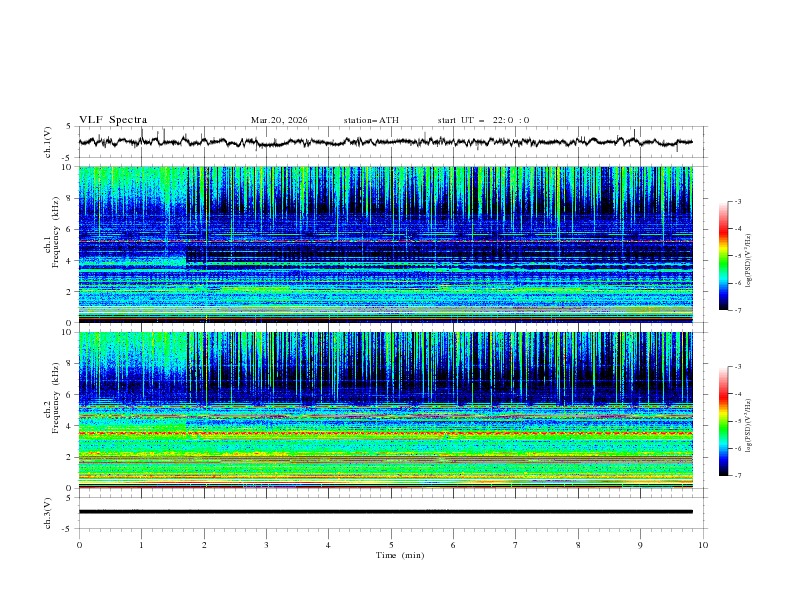Click the time axis tick label '5'

(391, 545)
